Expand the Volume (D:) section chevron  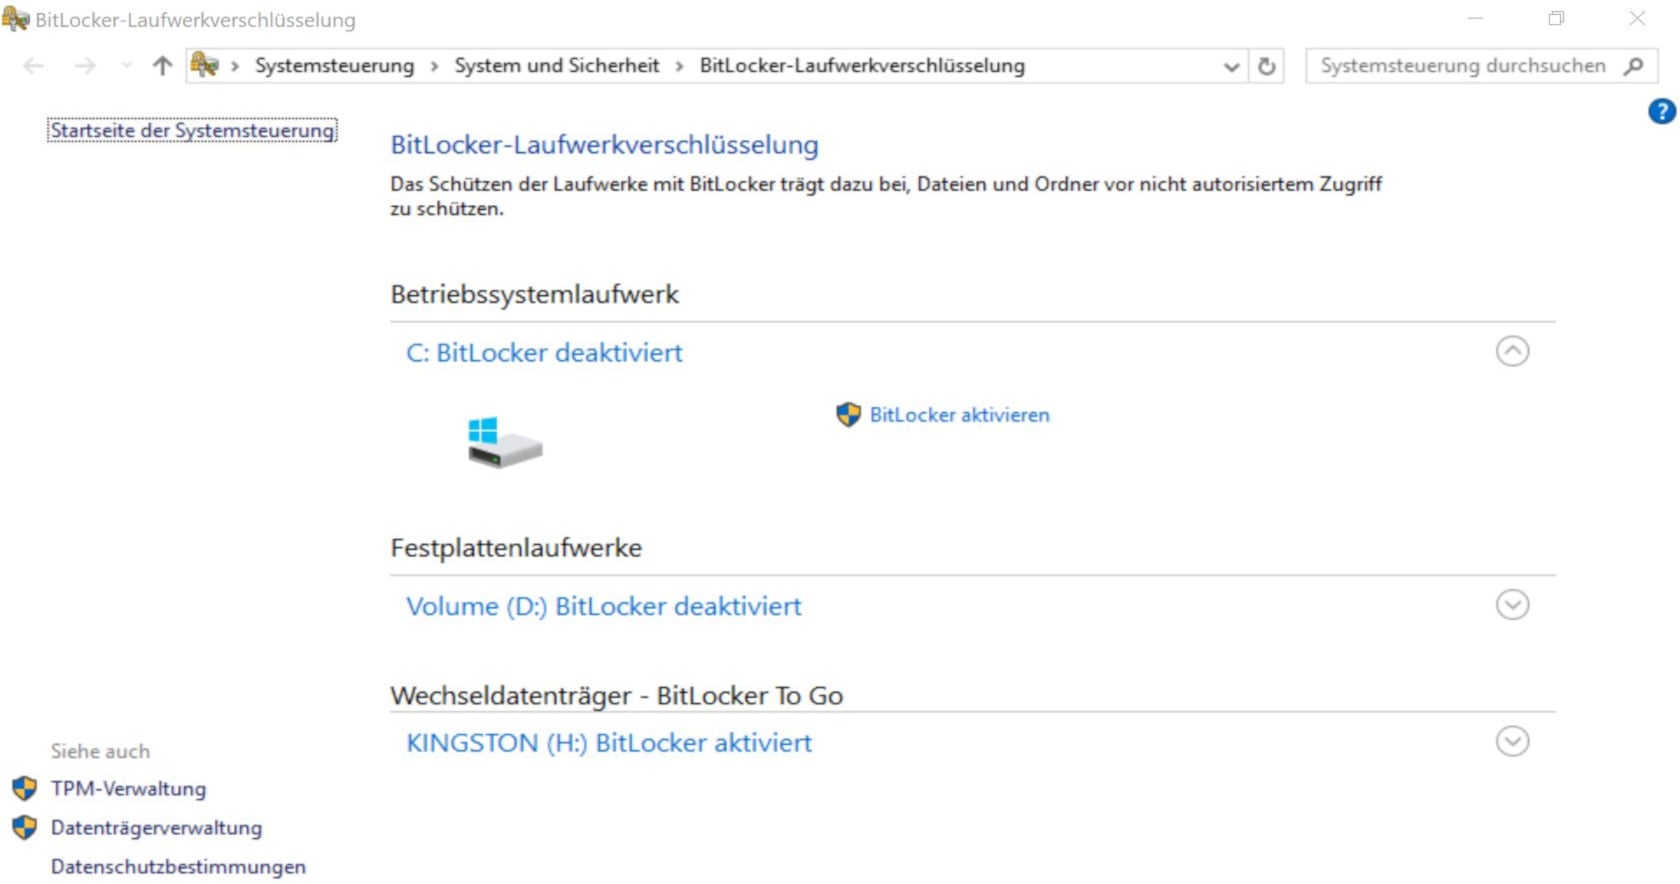pyautogui.click(x=1513, y=605)
